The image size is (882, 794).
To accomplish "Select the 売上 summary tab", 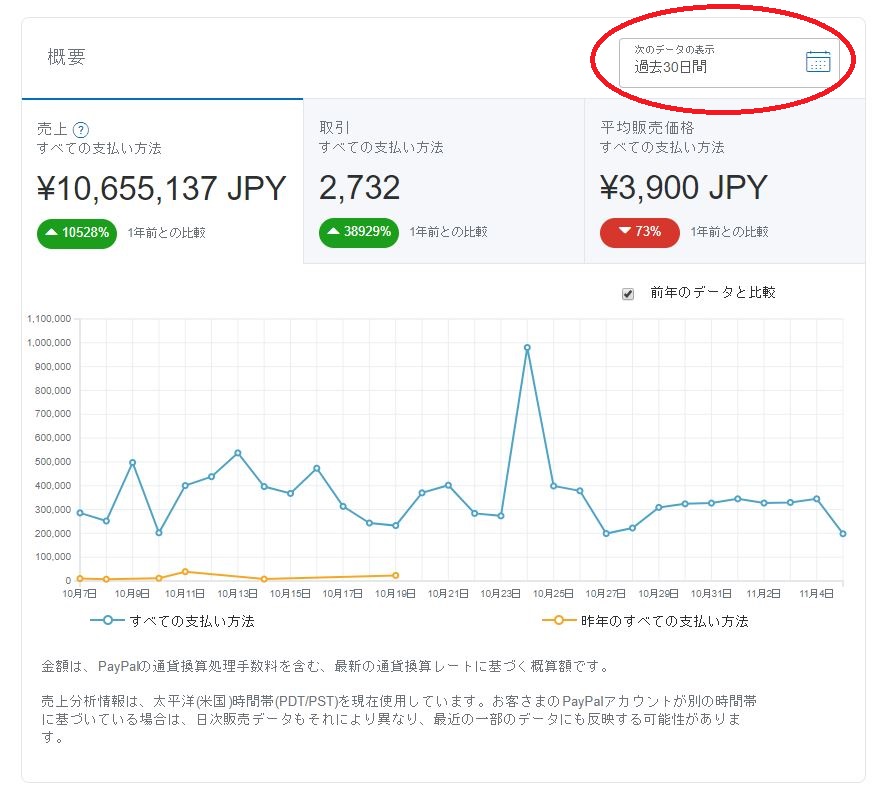I will [x=163, y=181].
